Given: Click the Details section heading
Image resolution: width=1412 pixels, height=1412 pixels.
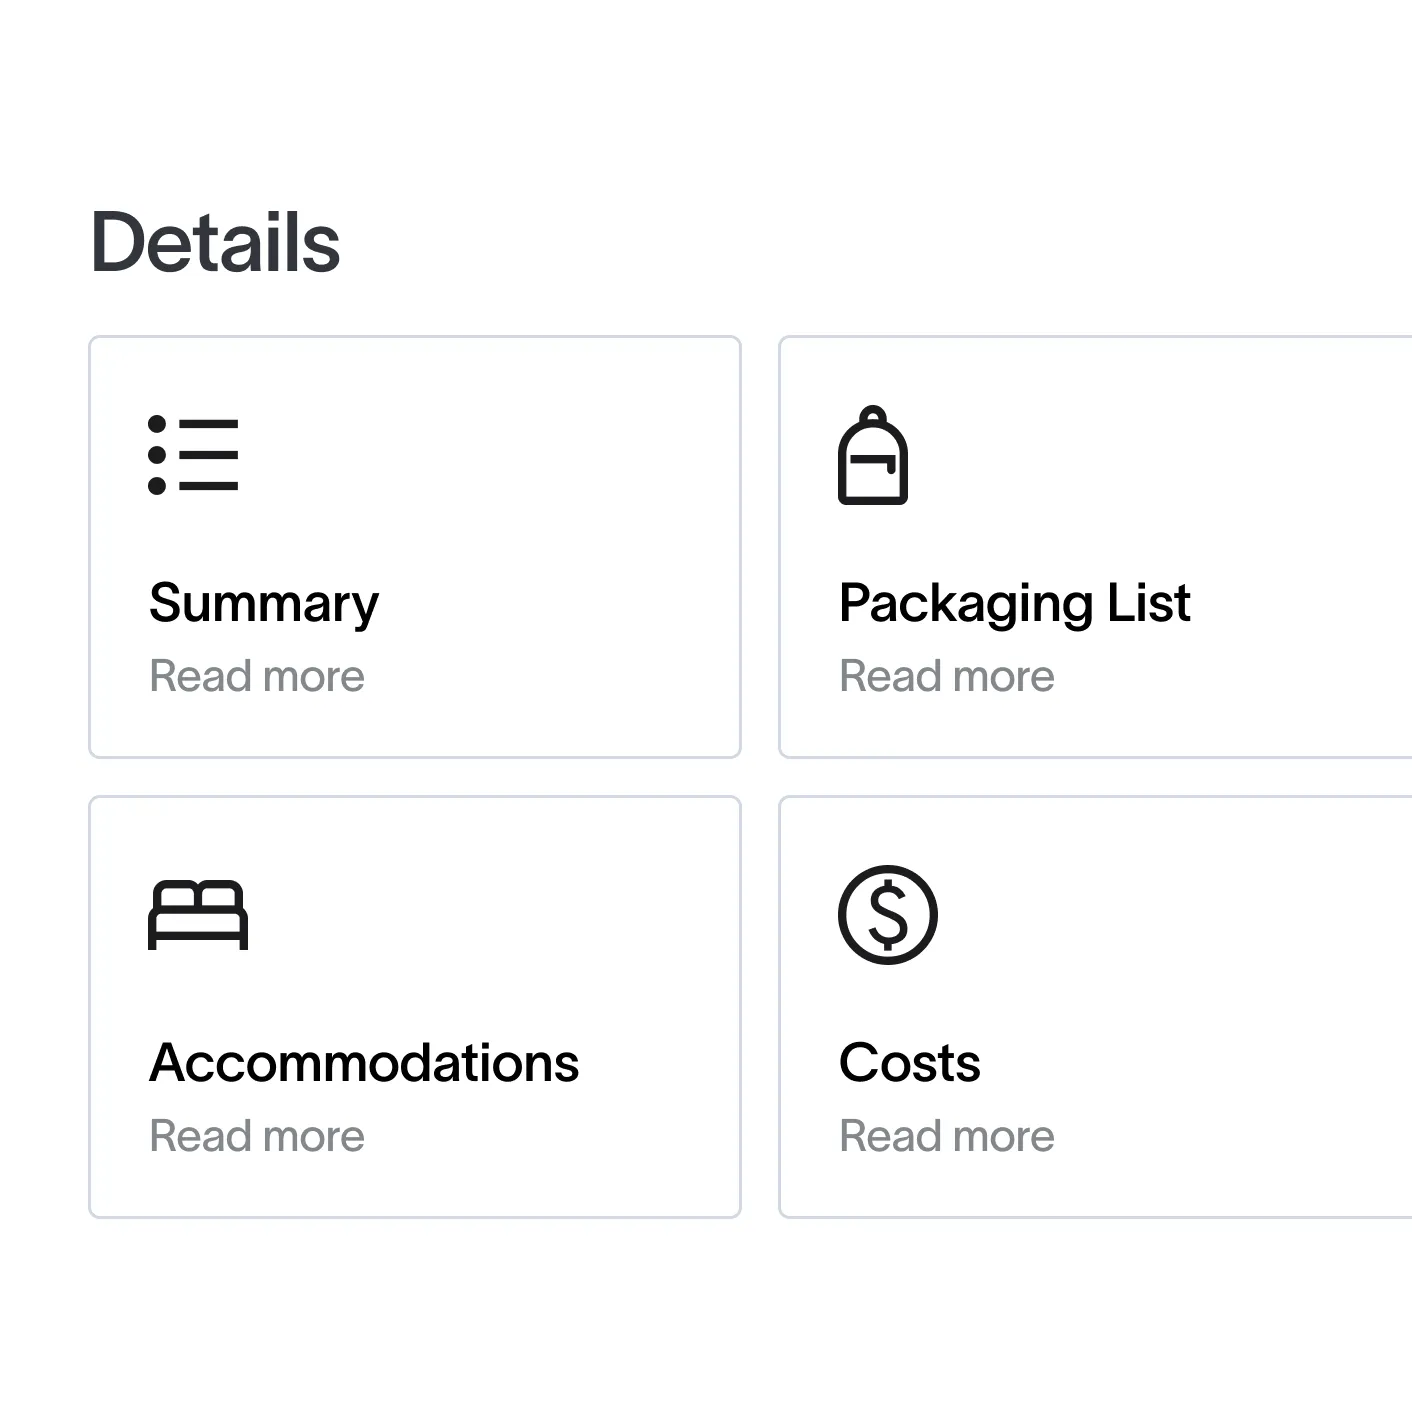Looking at the screenshot, I should pyautogui.click(x=215, y=242).
